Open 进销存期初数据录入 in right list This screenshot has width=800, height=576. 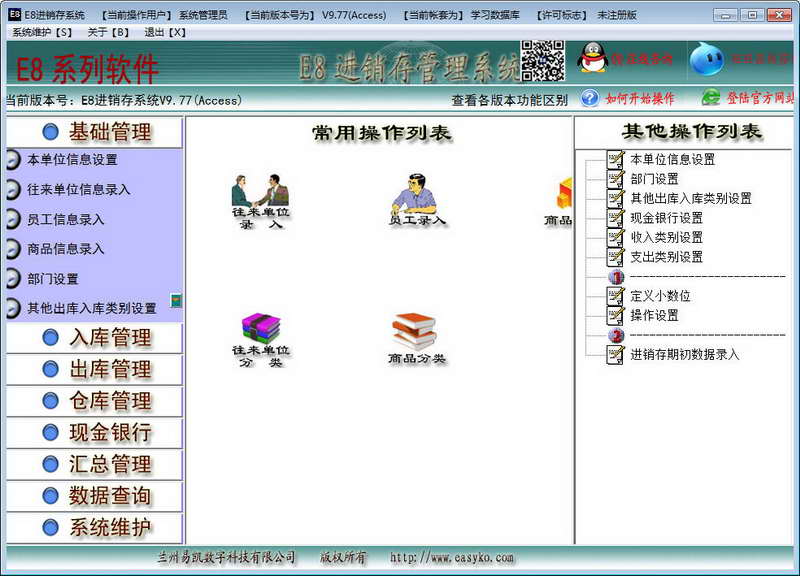coord(685,355)
